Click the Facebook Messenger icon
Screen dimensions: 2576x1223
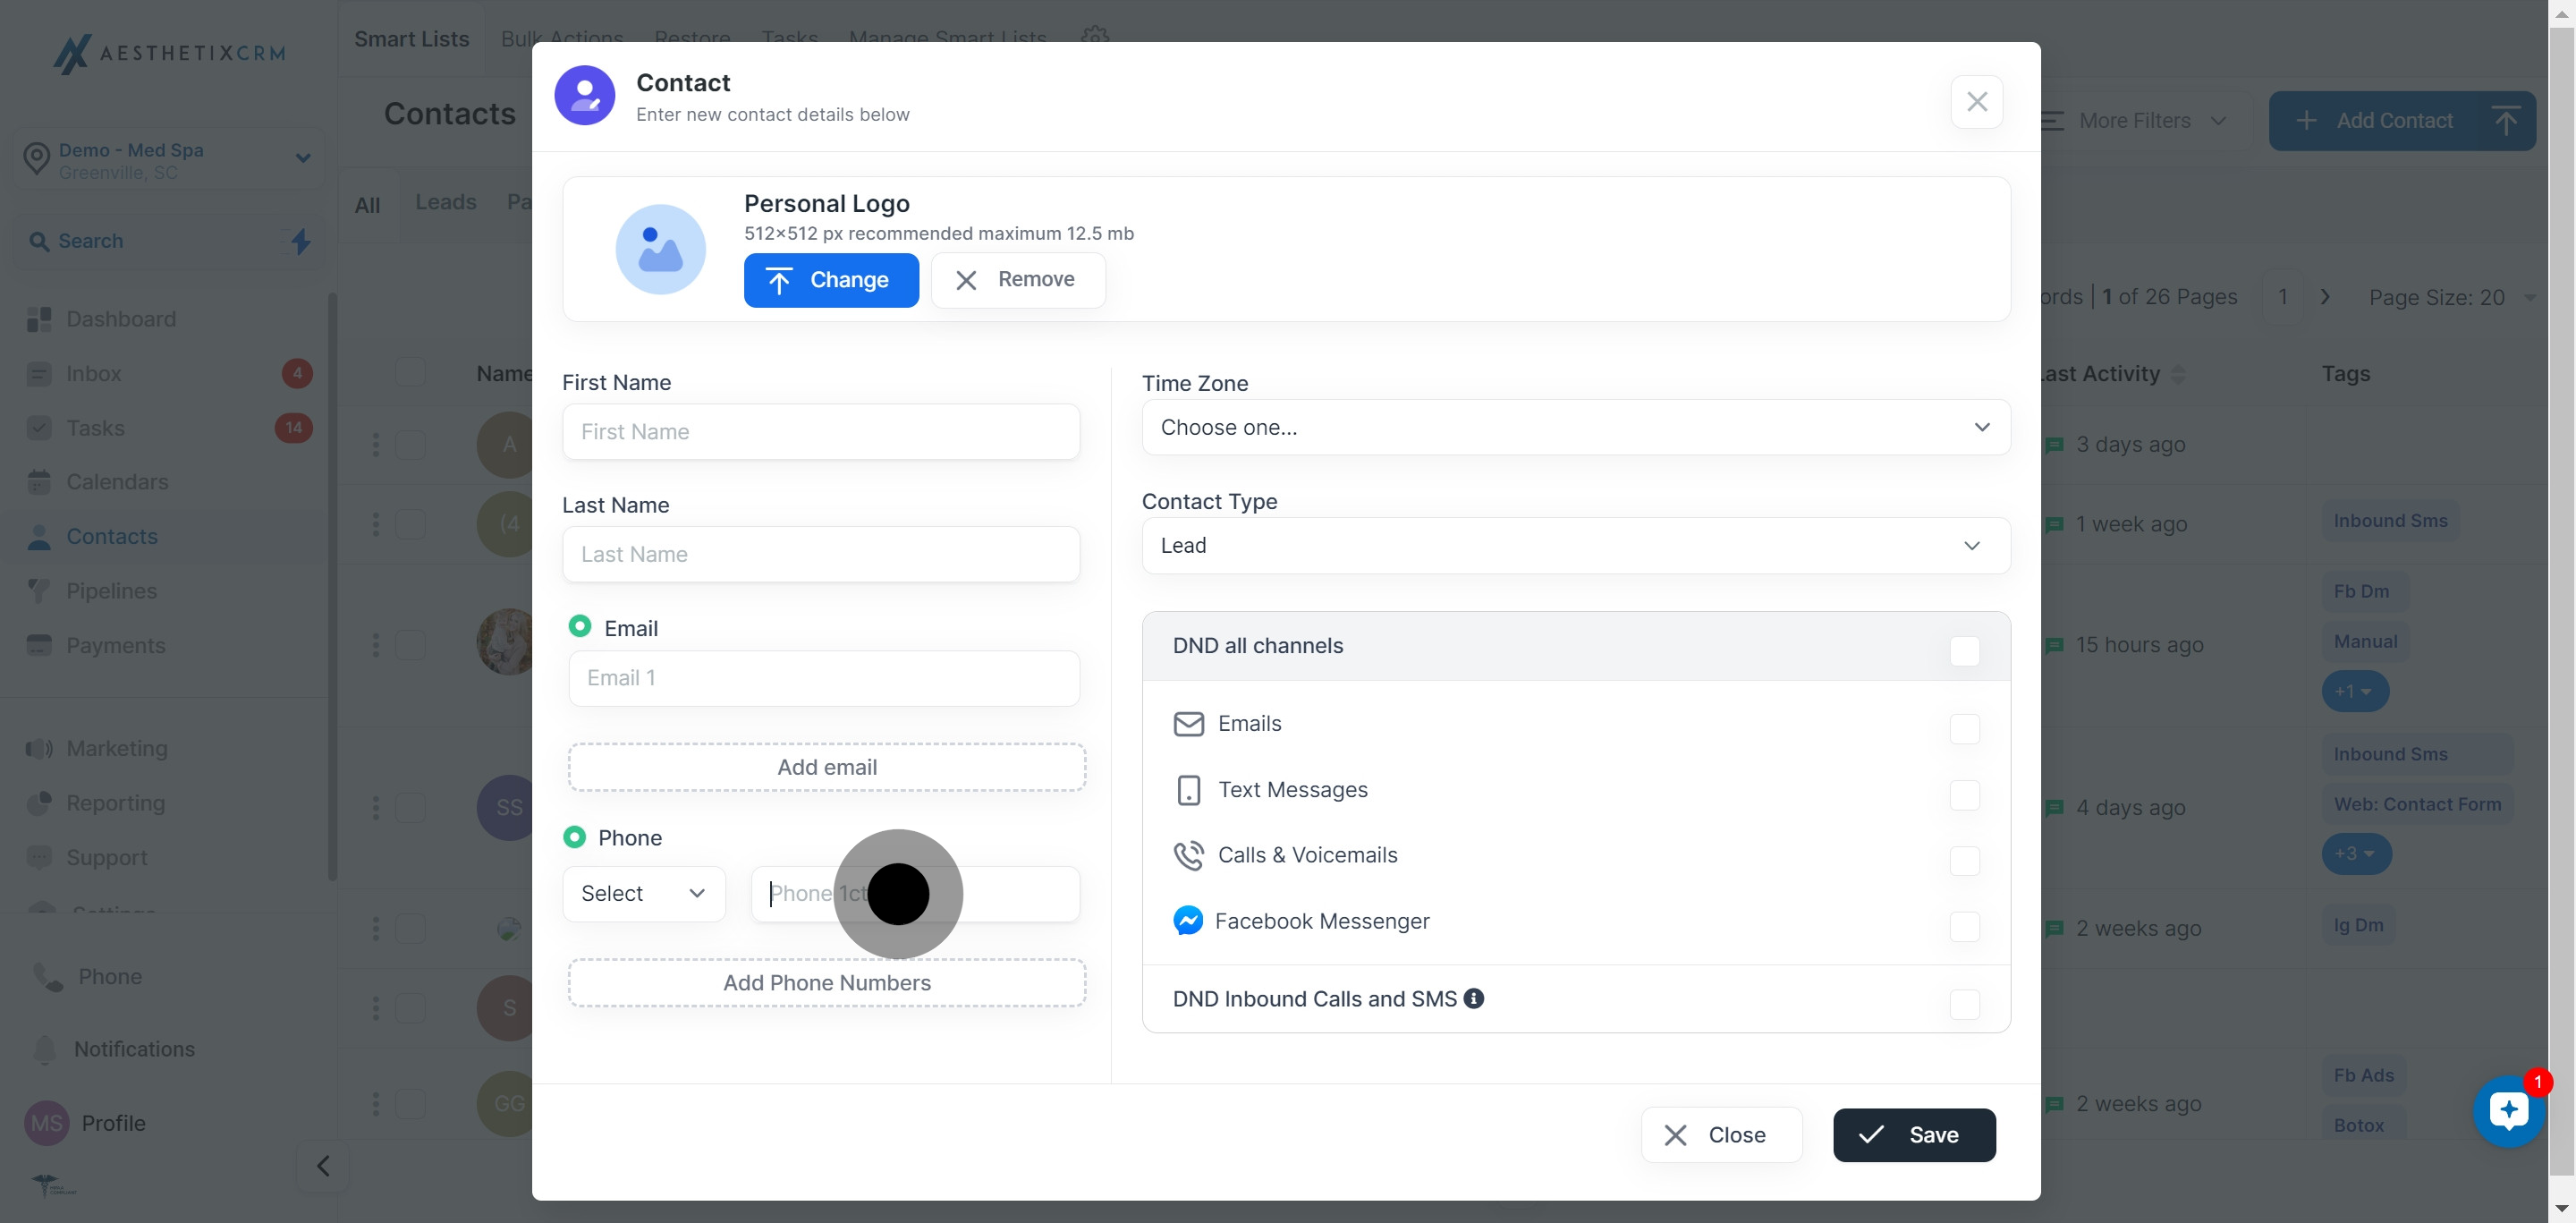(x=1187, y=920)
